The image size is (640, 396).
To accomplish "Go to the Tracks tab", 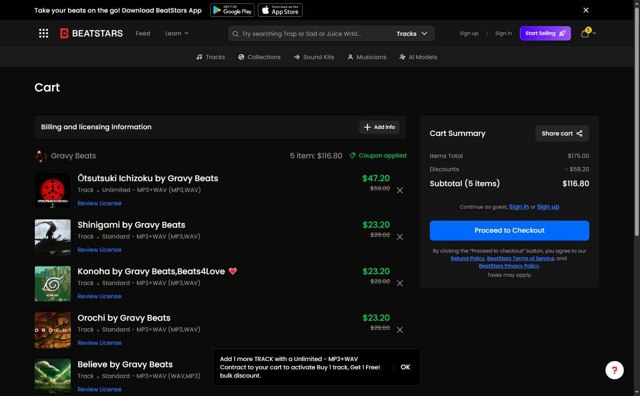I will [211, 57].
